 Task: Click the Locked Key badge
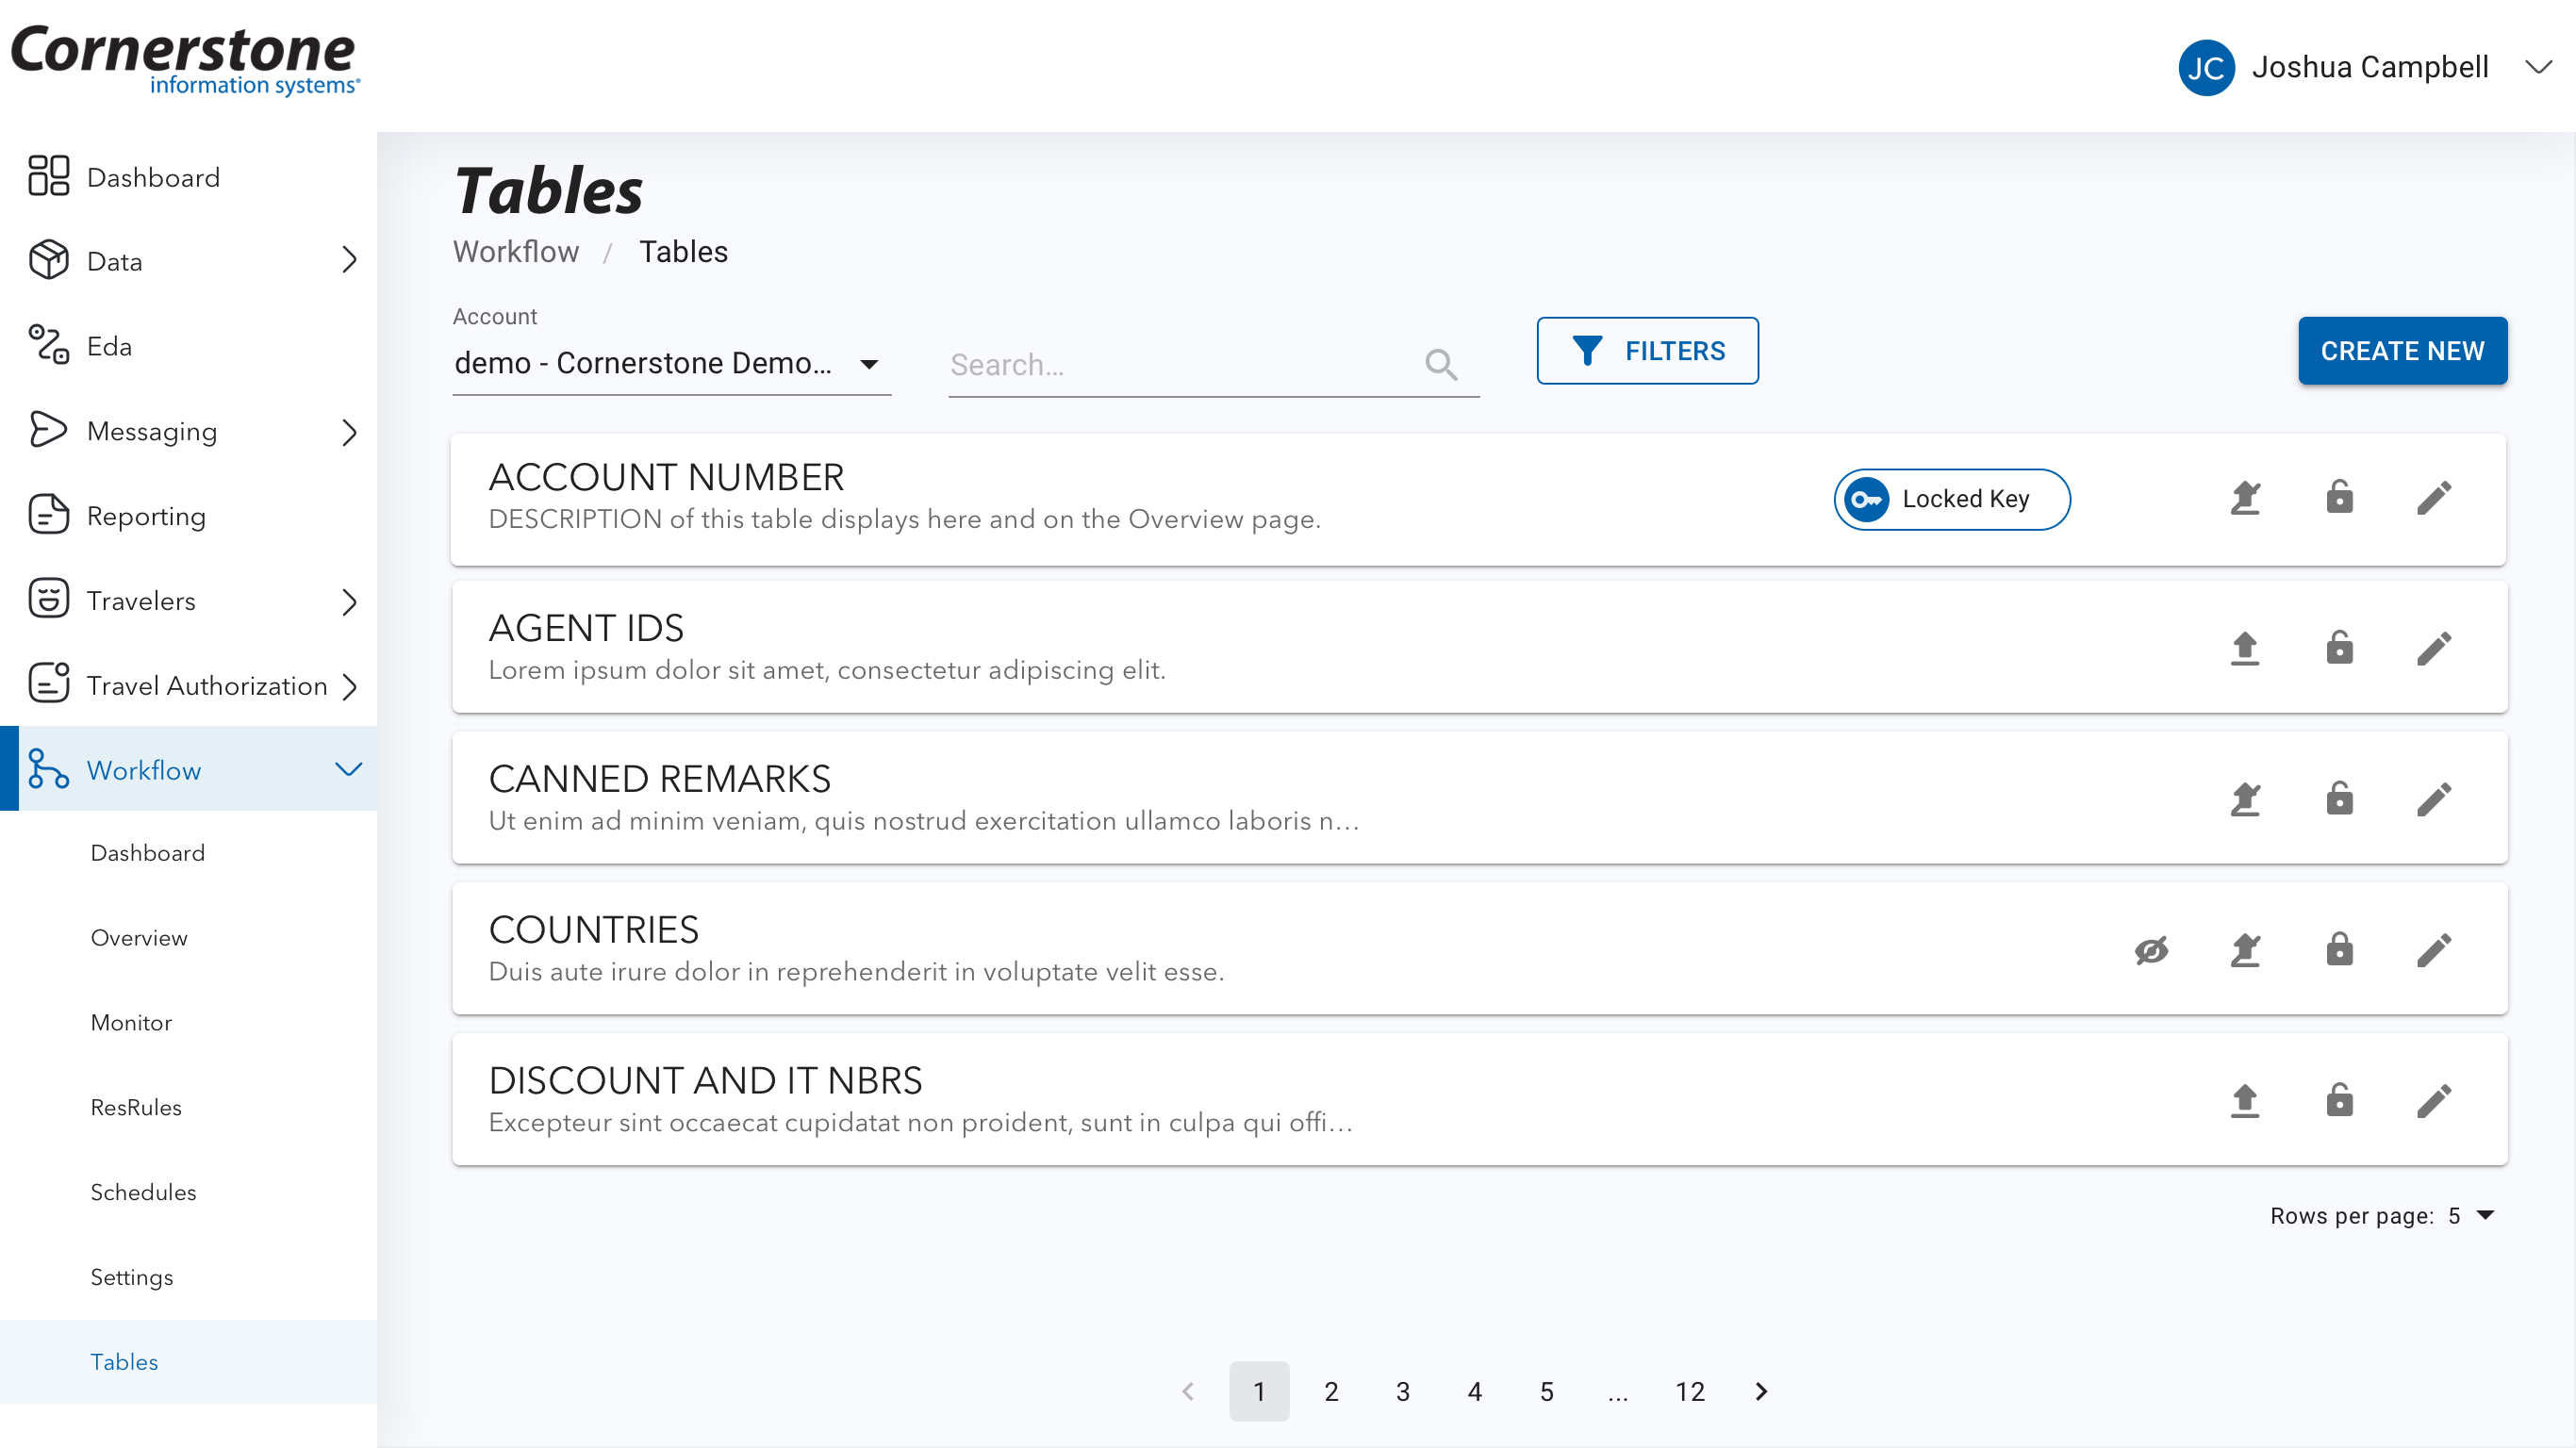pyautogui.click(x=1951, y=499)
